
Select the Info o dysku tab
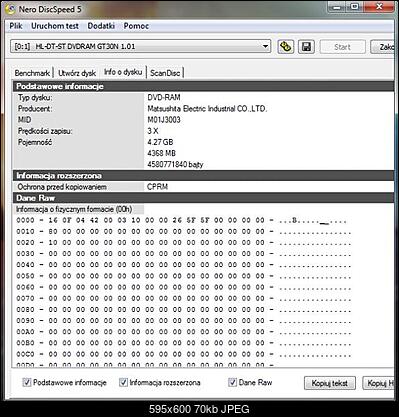click(123, 72)
